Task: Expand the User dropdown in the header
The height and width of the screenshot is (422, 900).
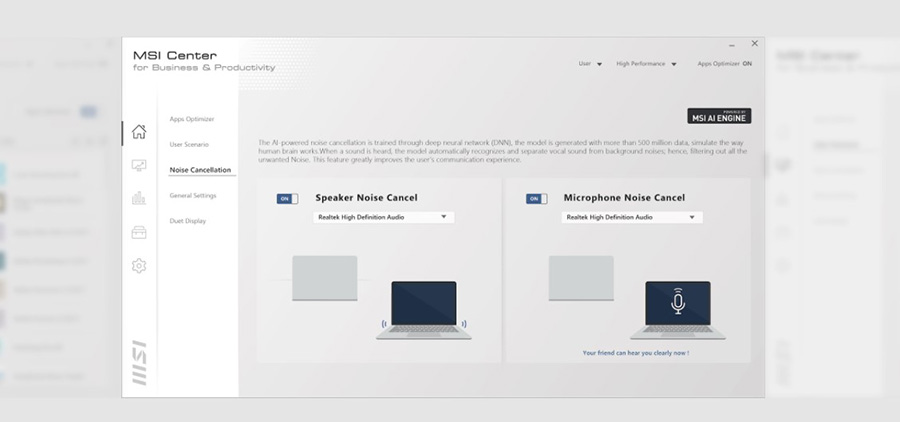Action: pyautogui.click(x=590, y=64)
